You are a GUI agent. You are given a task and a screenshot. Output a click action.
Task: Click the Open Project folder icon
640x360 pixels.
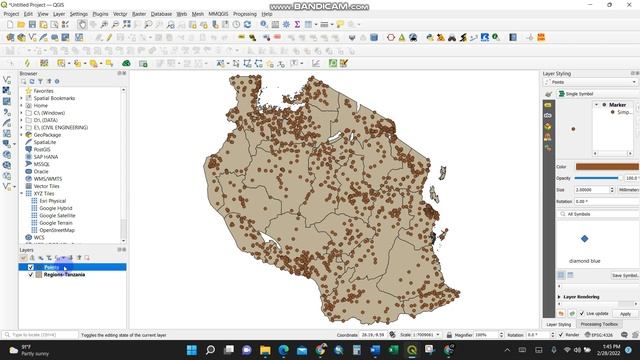21,24
